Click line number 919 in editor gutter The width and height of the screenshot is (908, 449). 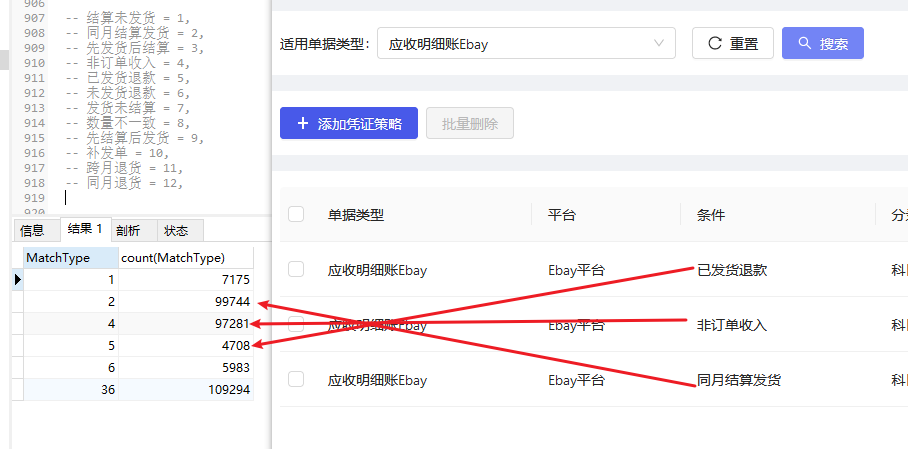[34, 198]
